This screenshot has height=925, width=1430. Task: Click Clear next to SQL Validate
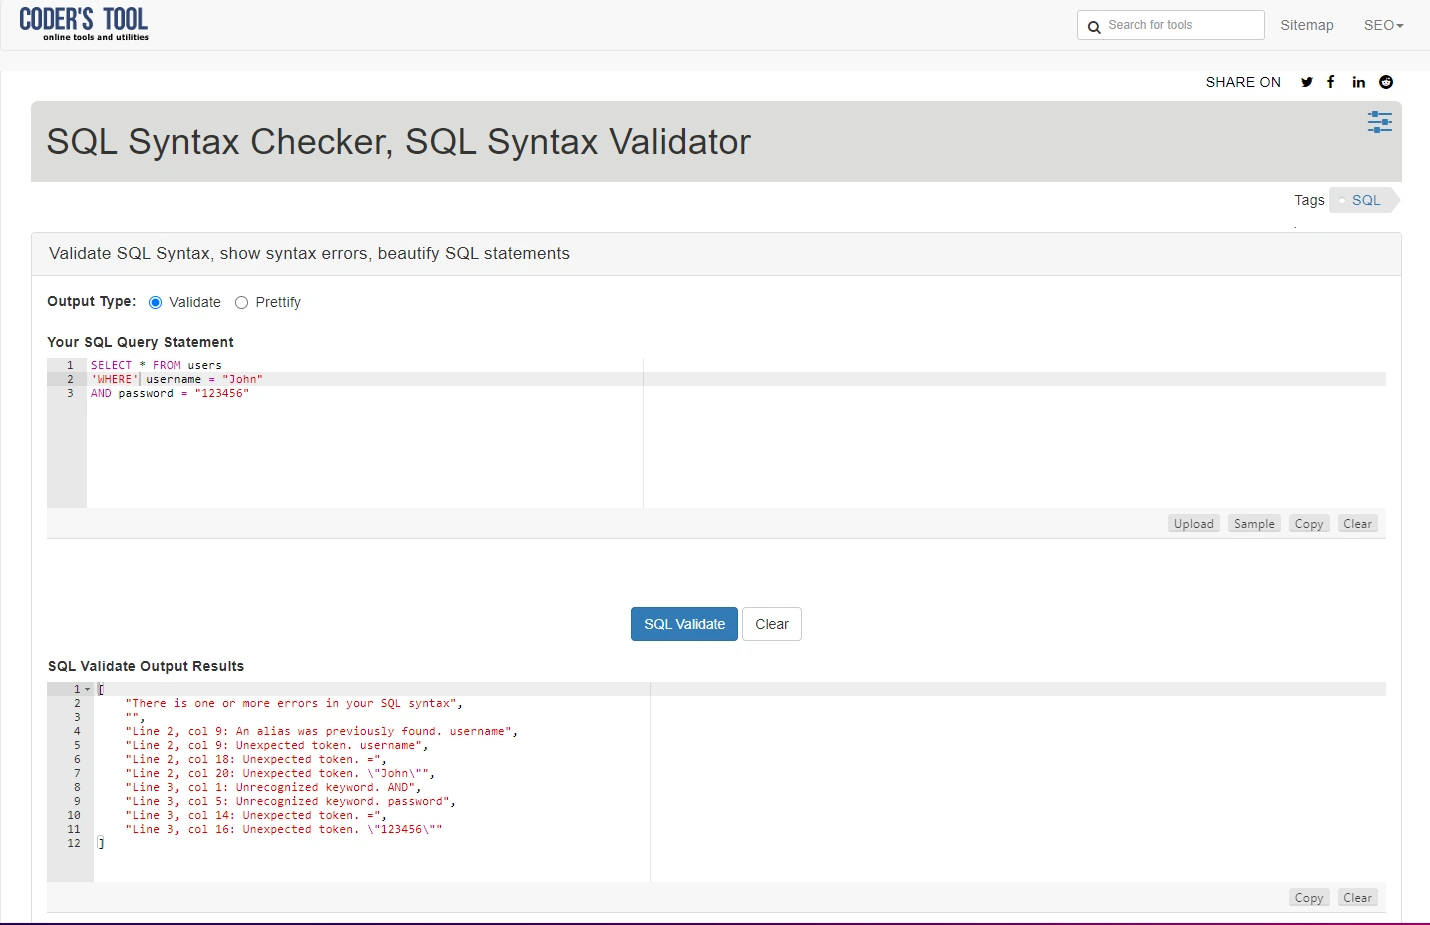tap(772, 624)
